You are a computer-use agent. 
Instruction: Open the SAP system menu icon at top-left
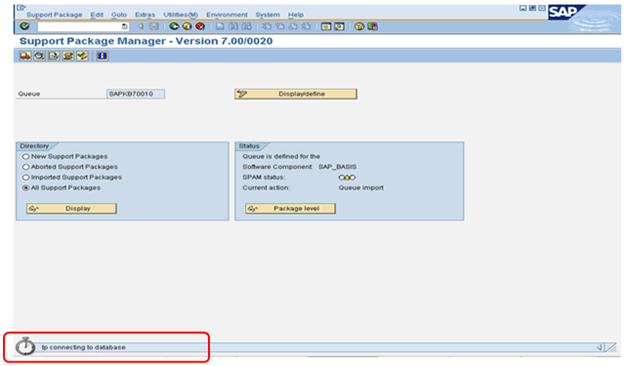(21, 8)
